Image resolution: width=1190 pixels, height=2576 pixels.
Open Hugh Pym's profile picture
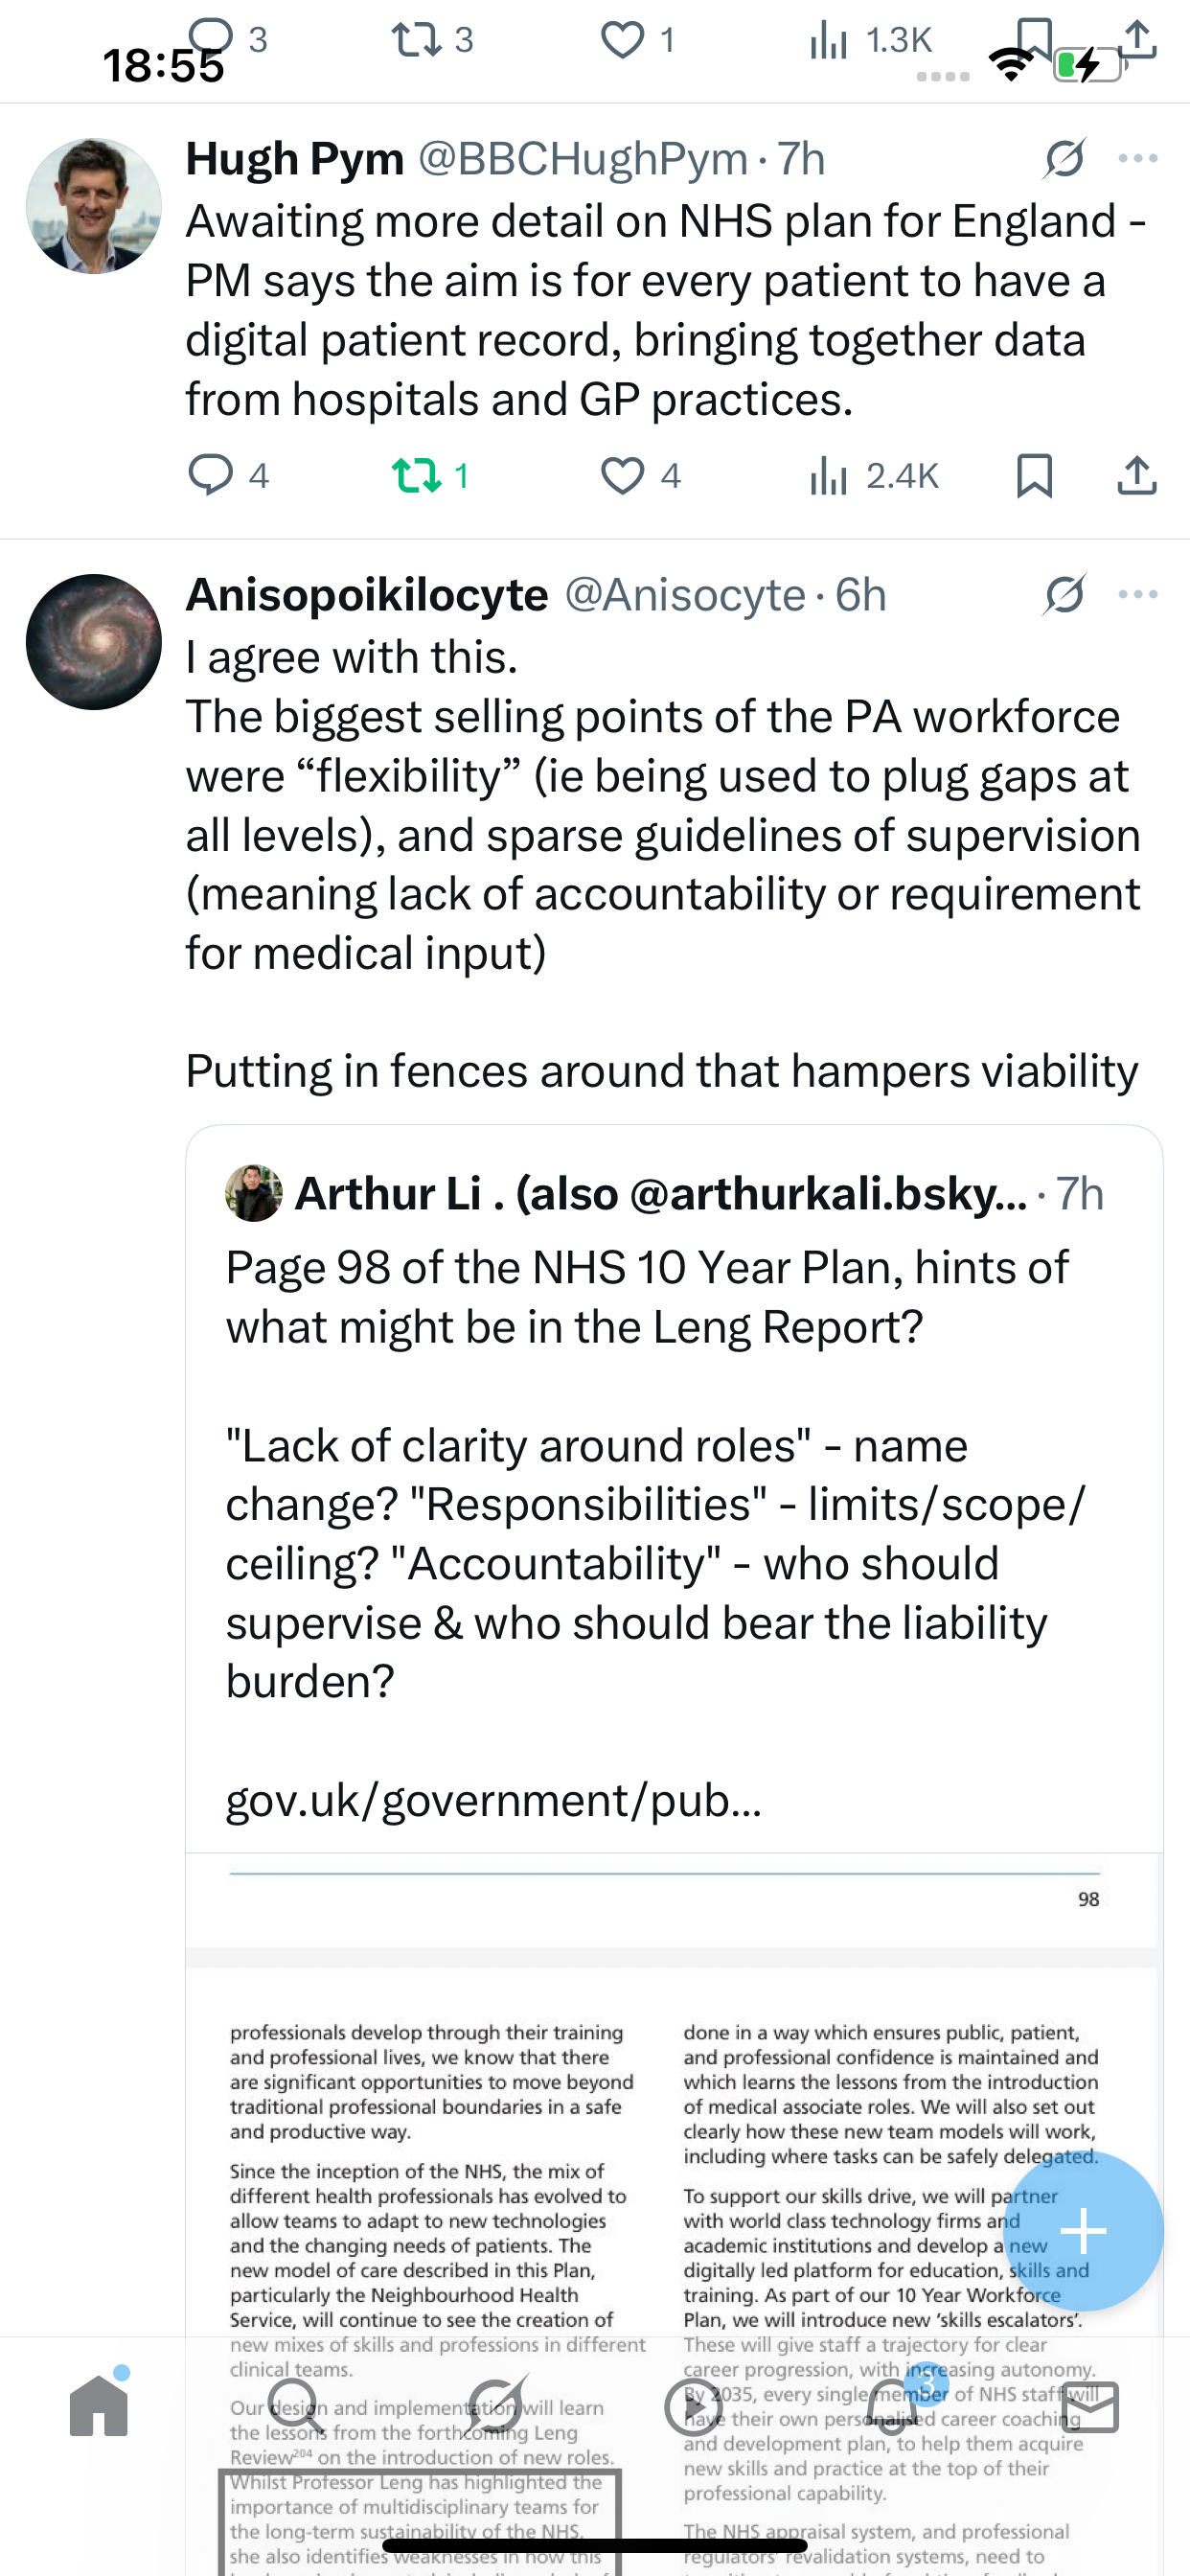94,206
